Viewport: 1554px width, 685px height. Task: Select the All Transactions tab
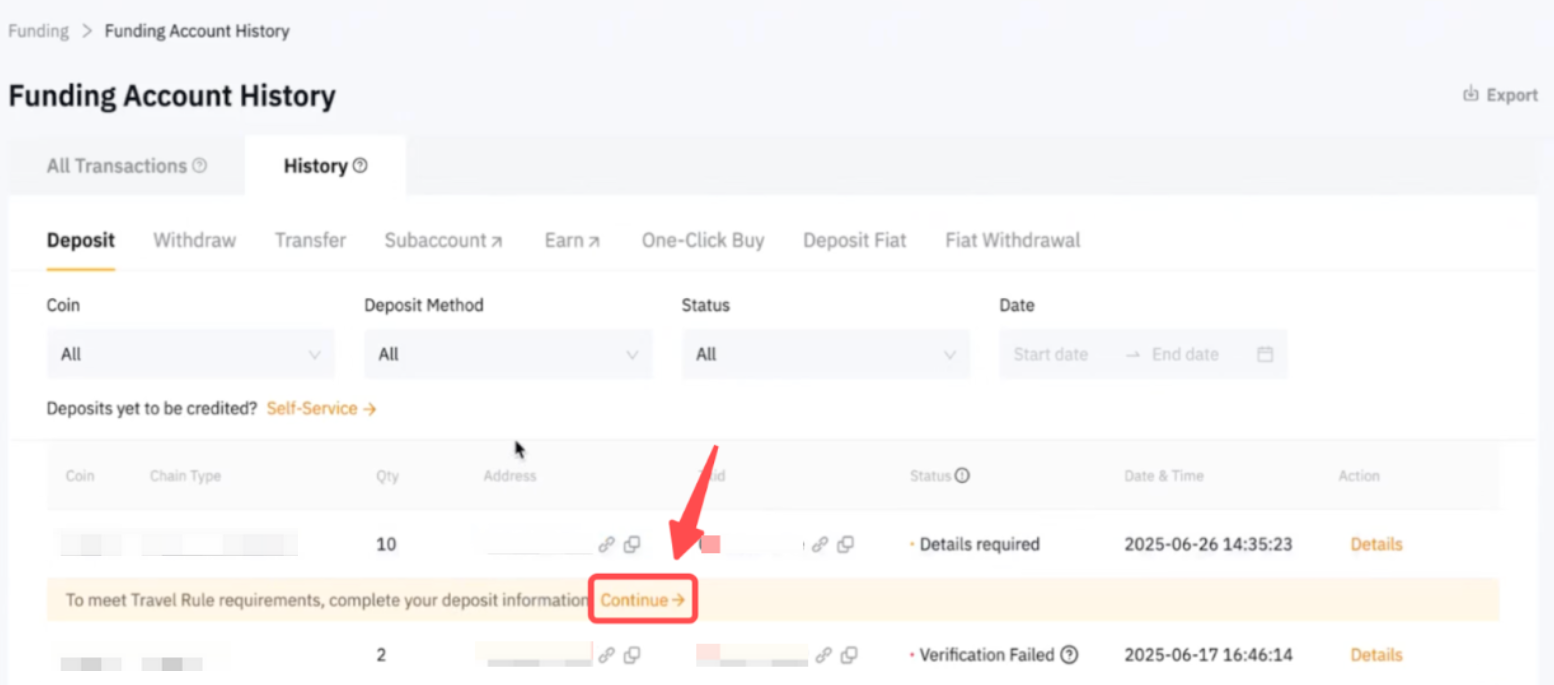(126, 166)
